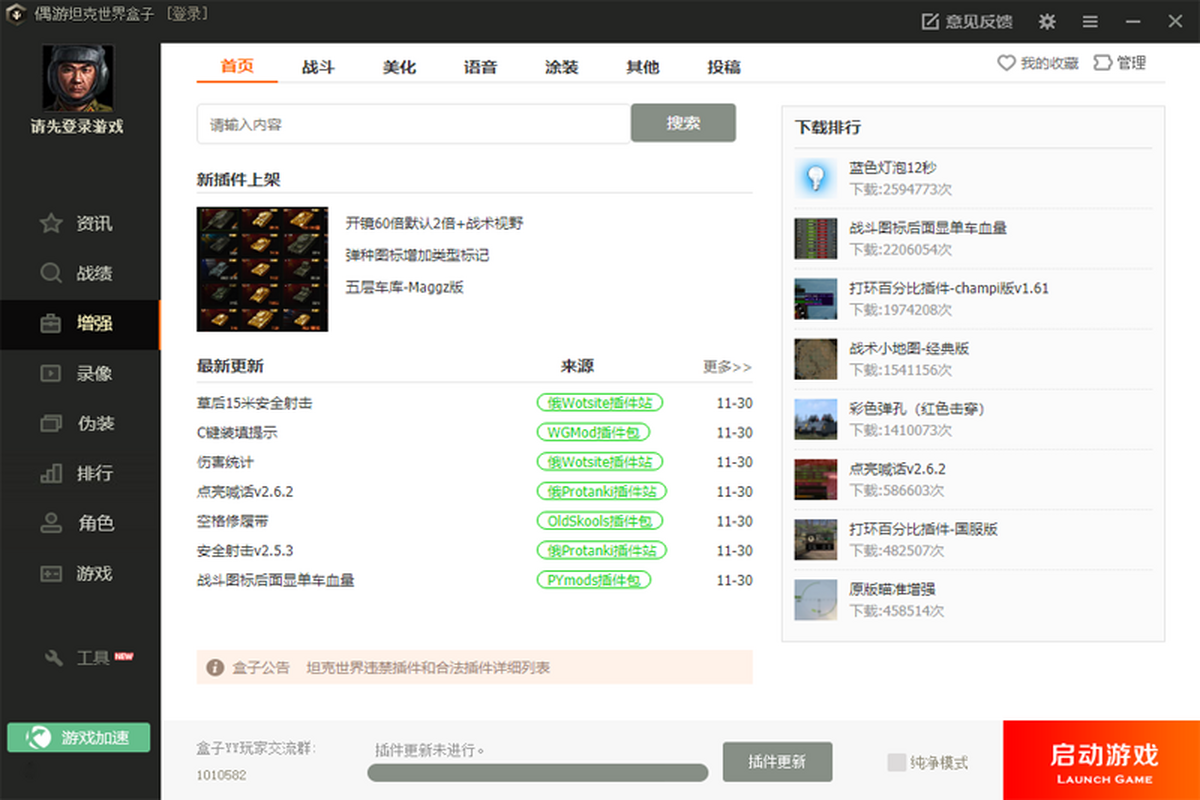Viewport: 1200px width, 800px height.
Task: Click the OldSkools插件包 source tag
Action: pyautogui.click(x=600, y=521)
